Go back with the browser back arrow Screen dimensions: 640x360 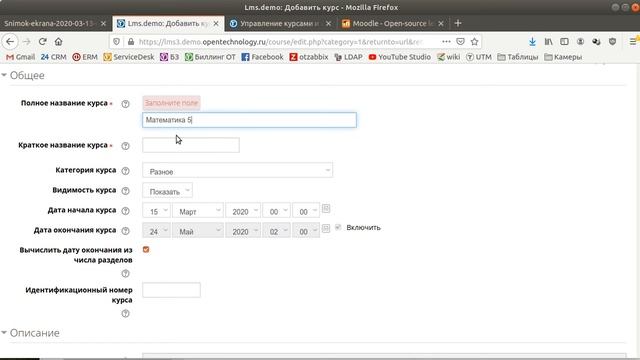pyautogui.click(x=10, y=42)
